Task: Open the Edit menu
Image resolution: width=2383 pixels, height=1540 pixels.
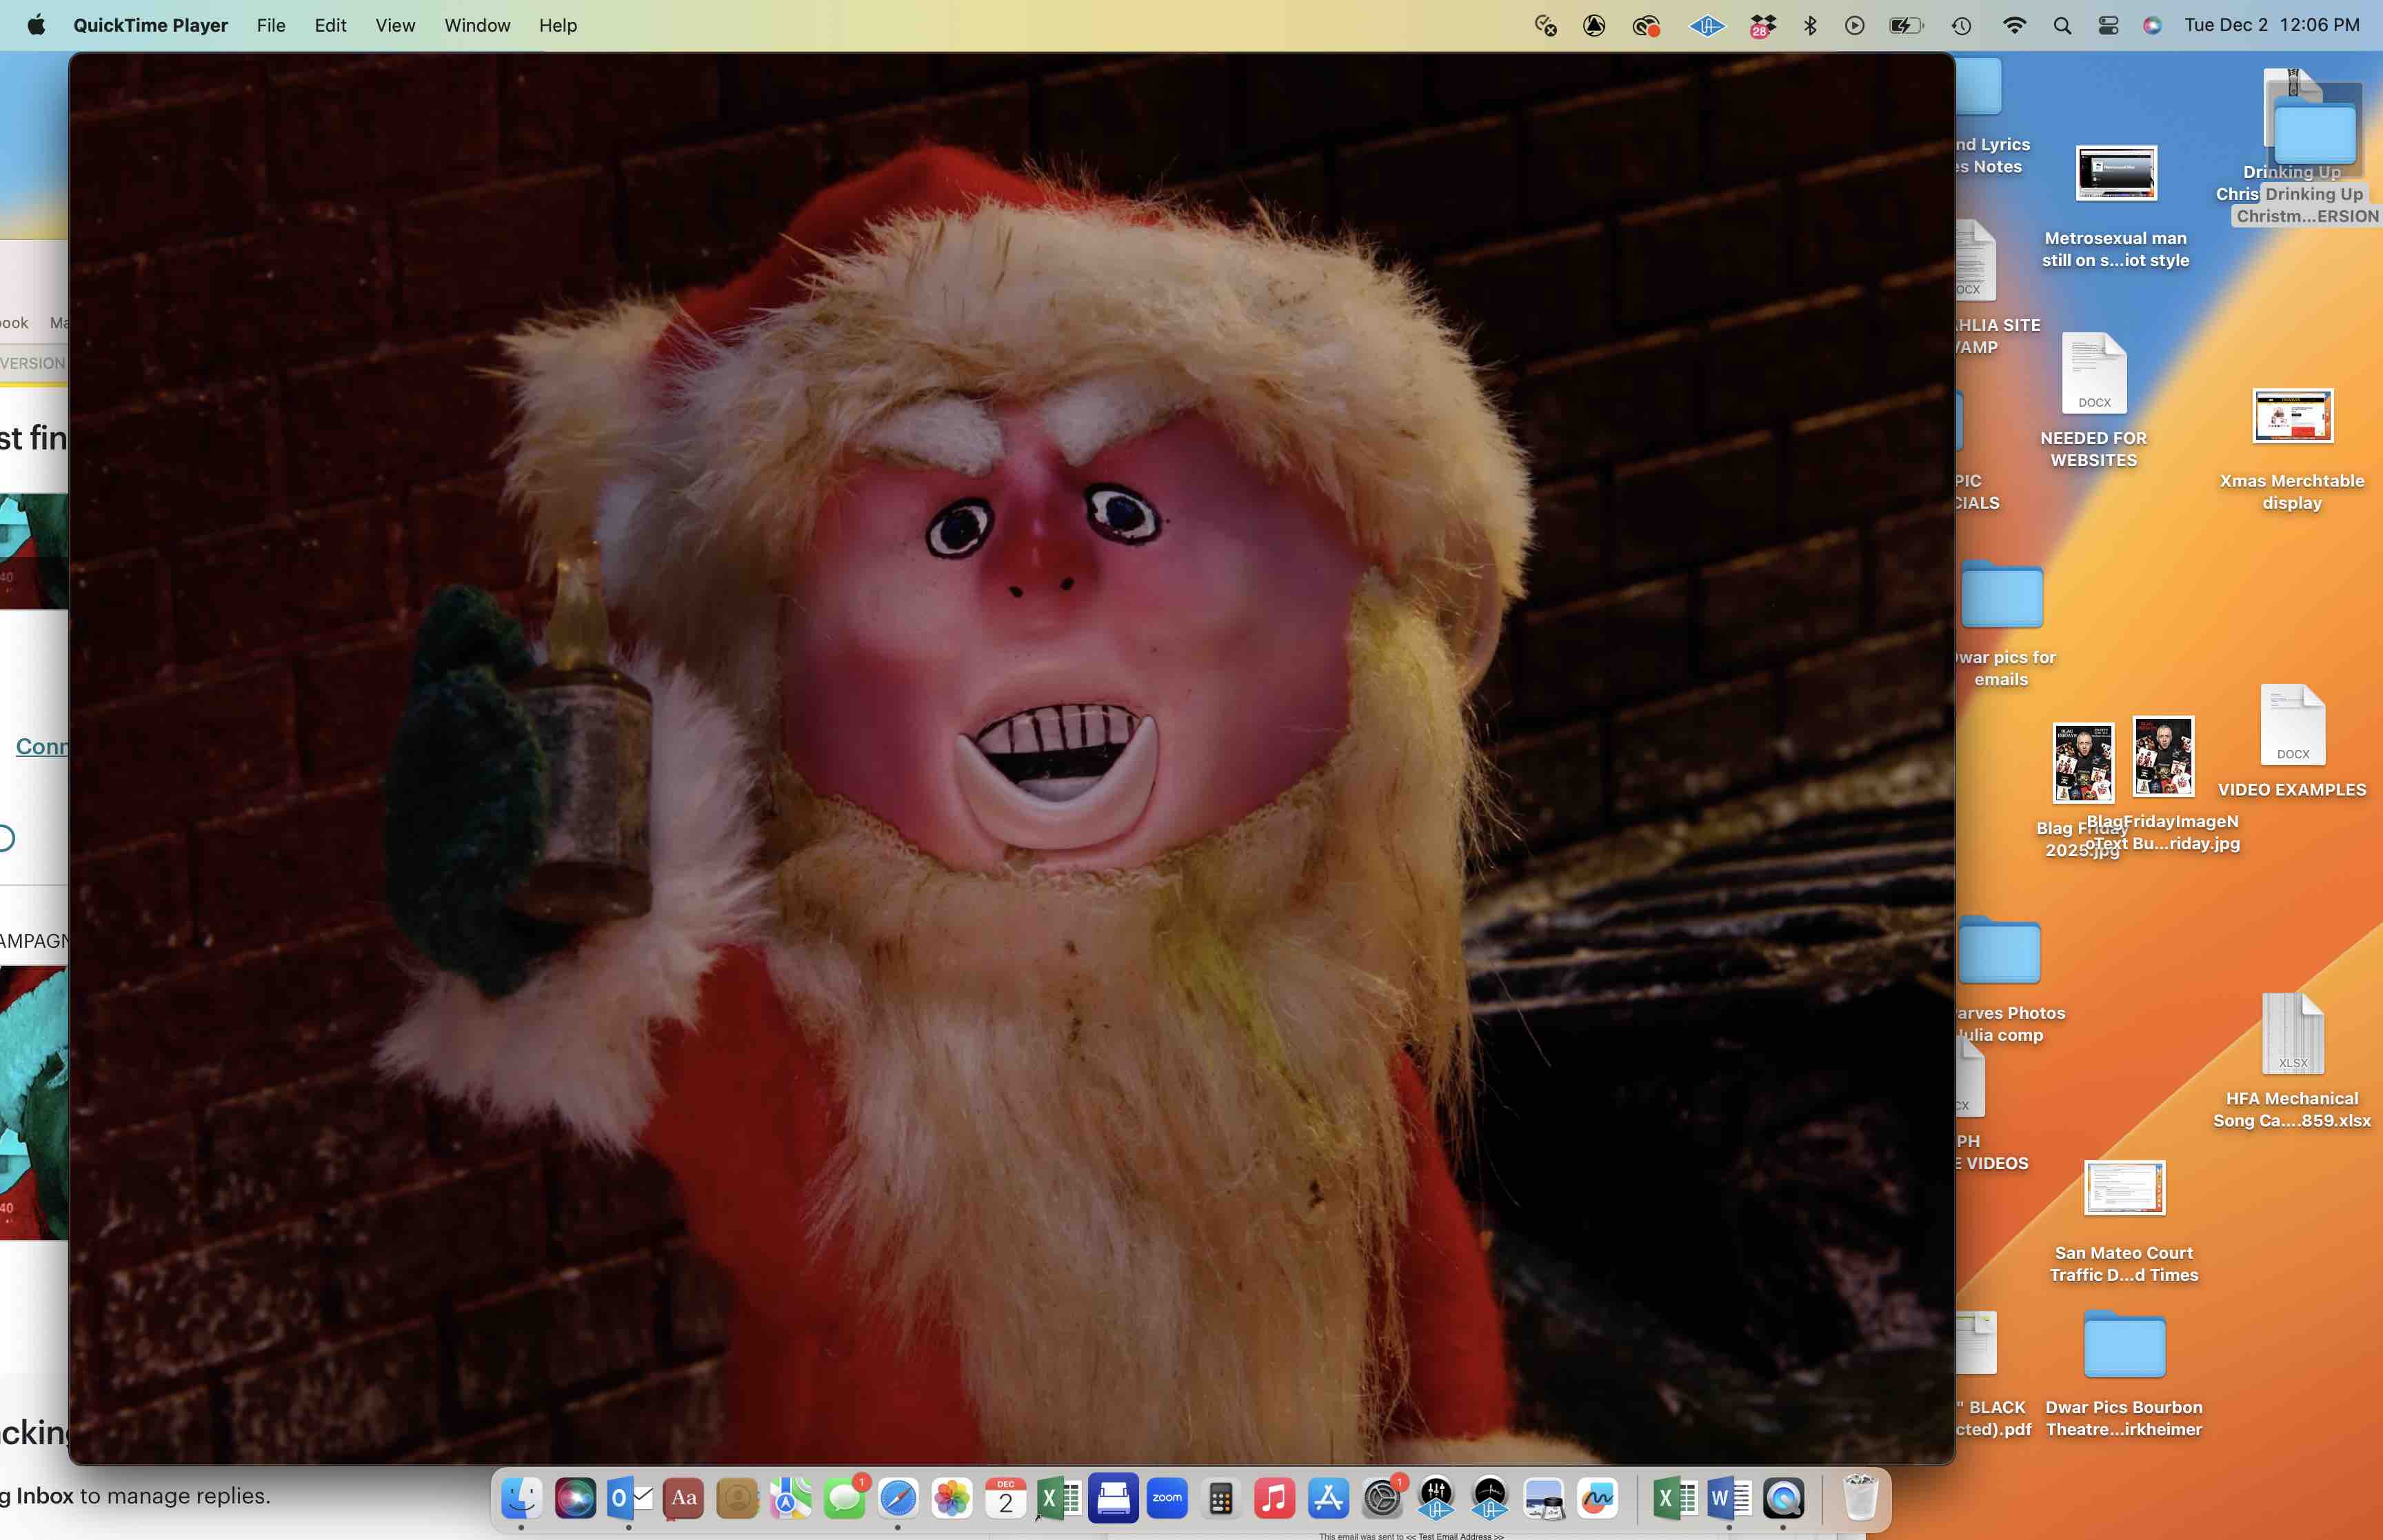Action: tap(330, 25)
